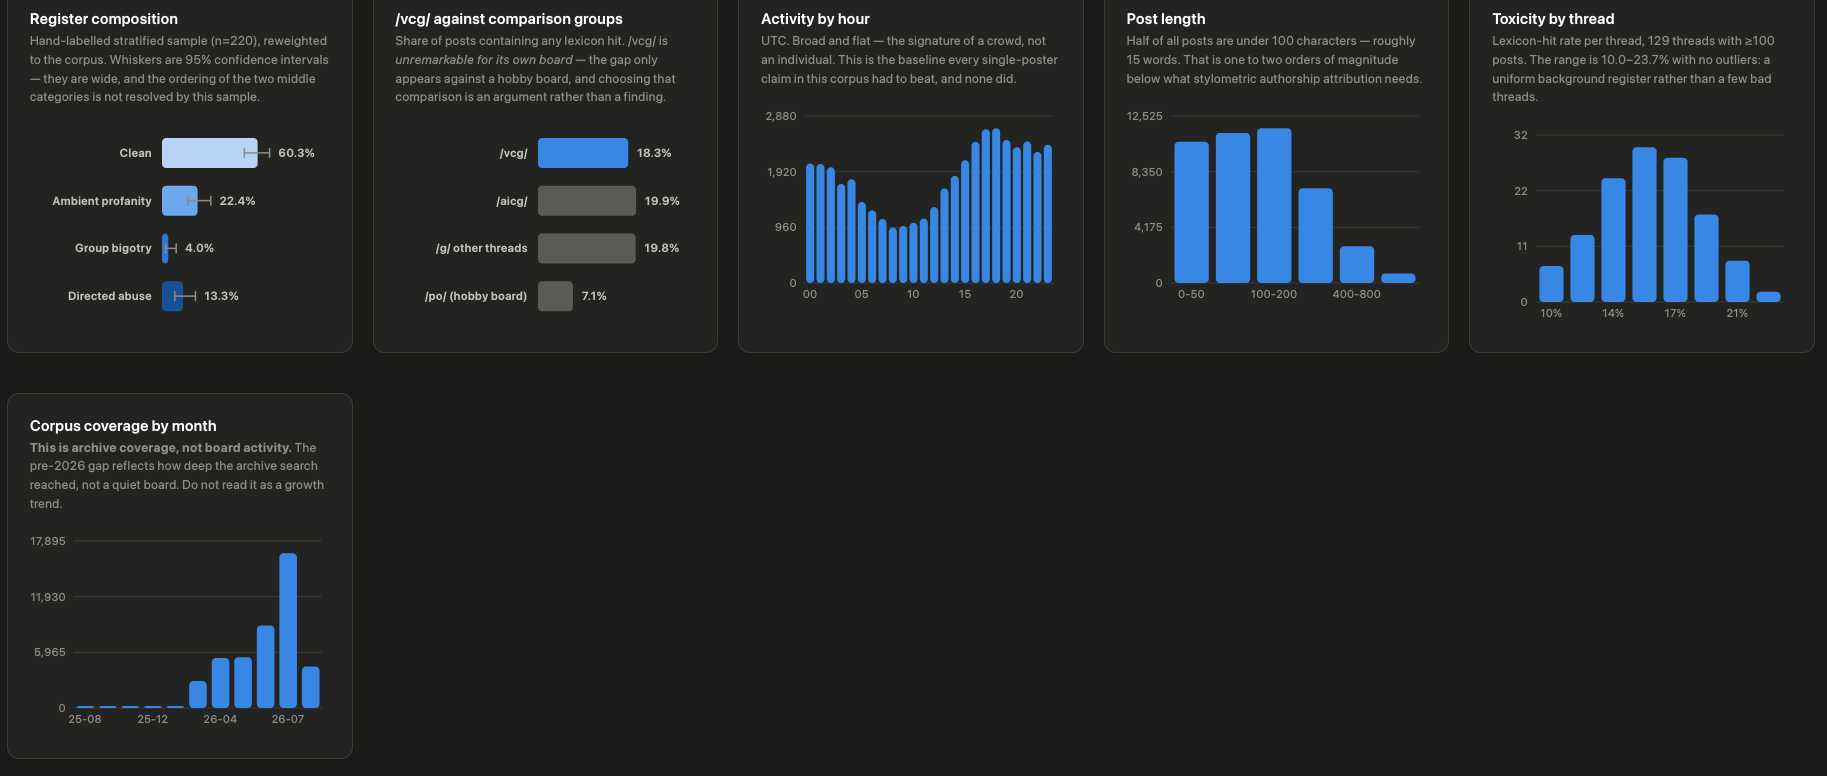The height and width of the screenshot is (776, 1827).
Task: Click the 21% bar in Toxicity by thread
Action: 1738,281
